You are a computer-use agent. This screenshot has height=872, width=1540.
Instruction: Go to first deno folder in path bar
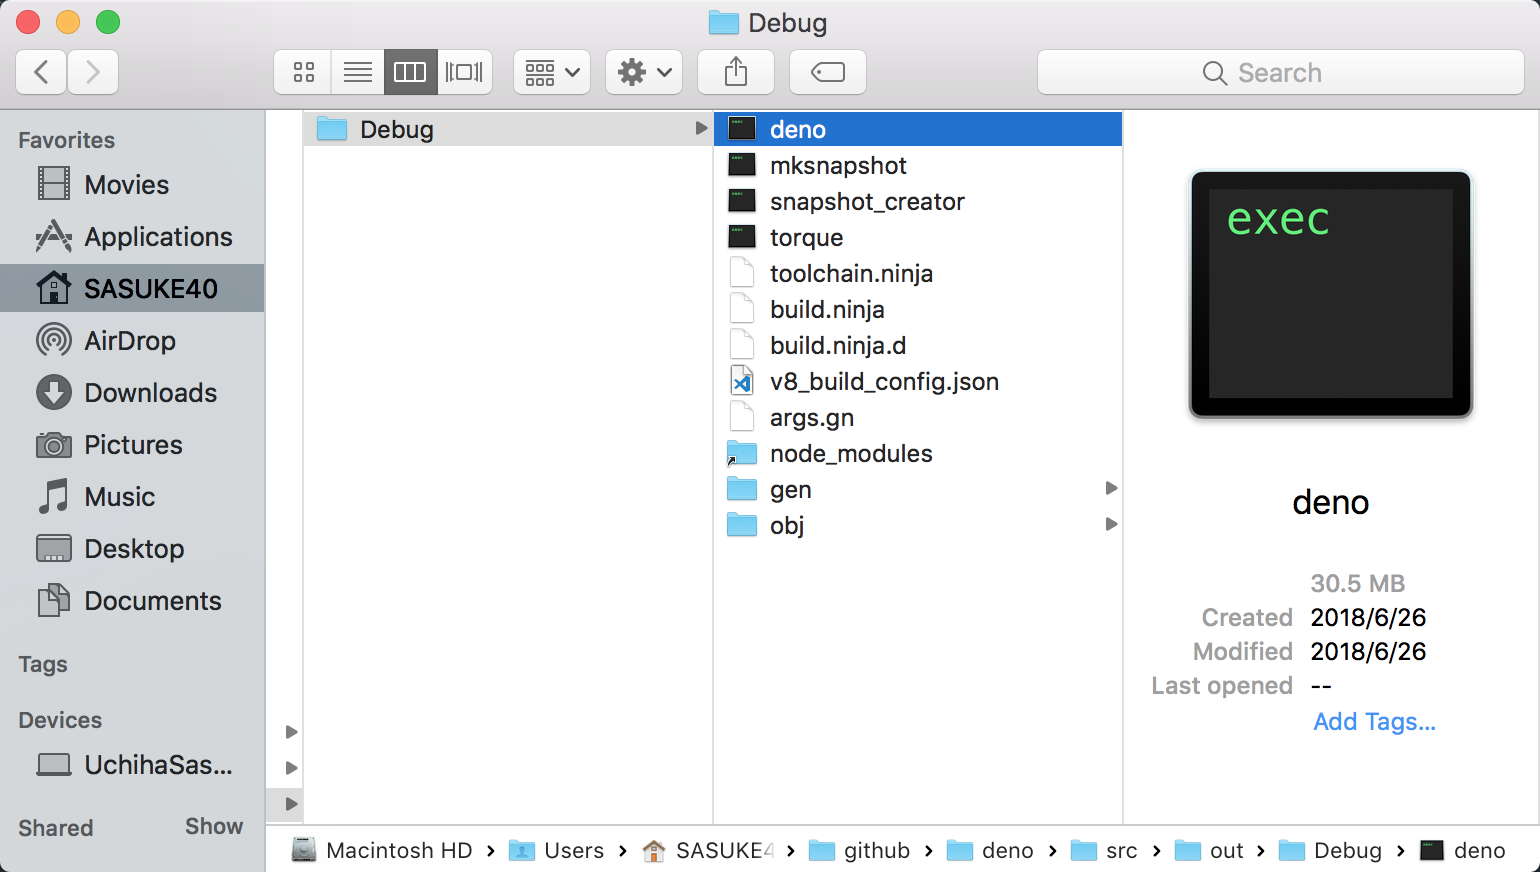click(990, 850)
